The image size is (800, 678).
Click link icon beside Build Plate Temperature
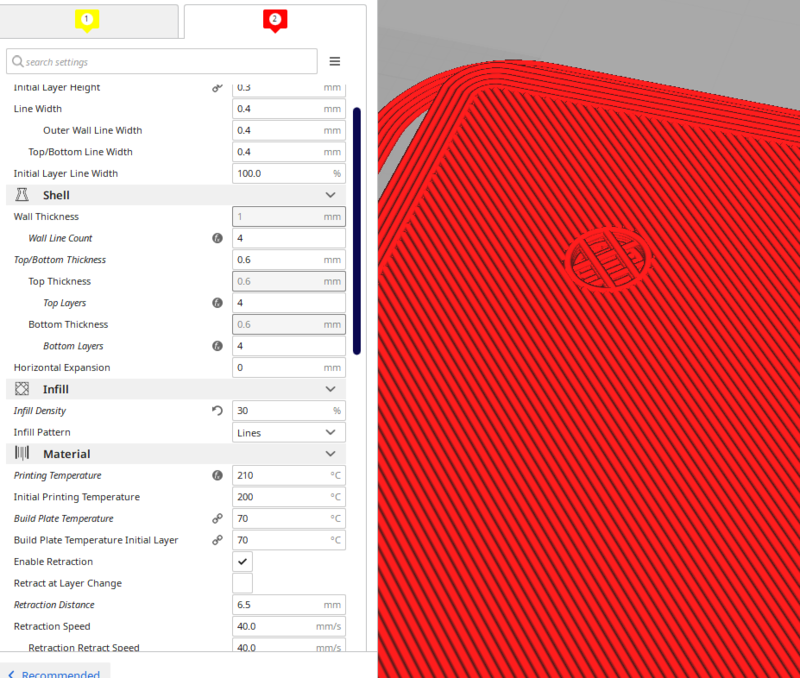(x=217, y=518)
